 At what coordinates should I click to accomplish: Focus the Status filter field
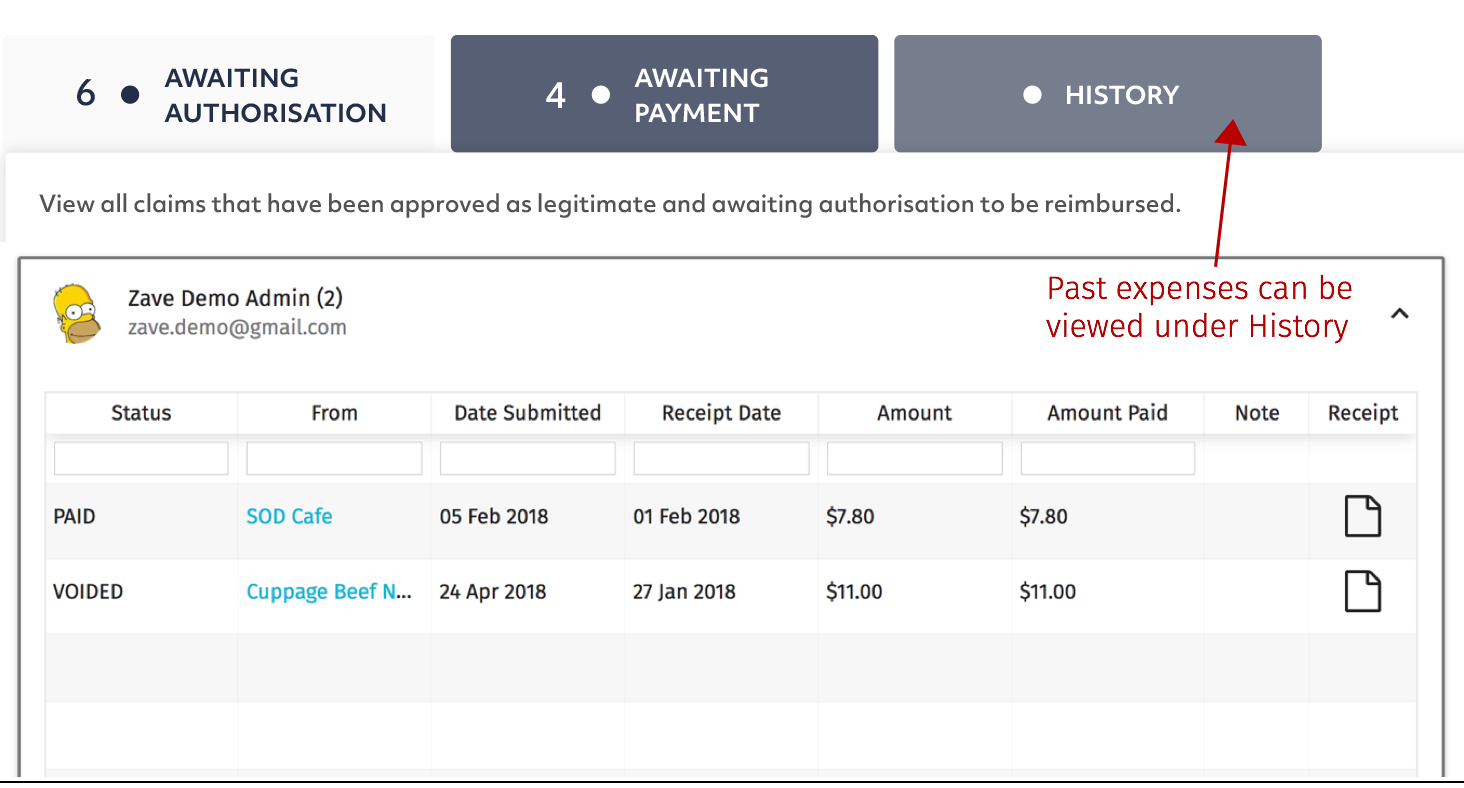pyautogui.click(x=141, y=458)
